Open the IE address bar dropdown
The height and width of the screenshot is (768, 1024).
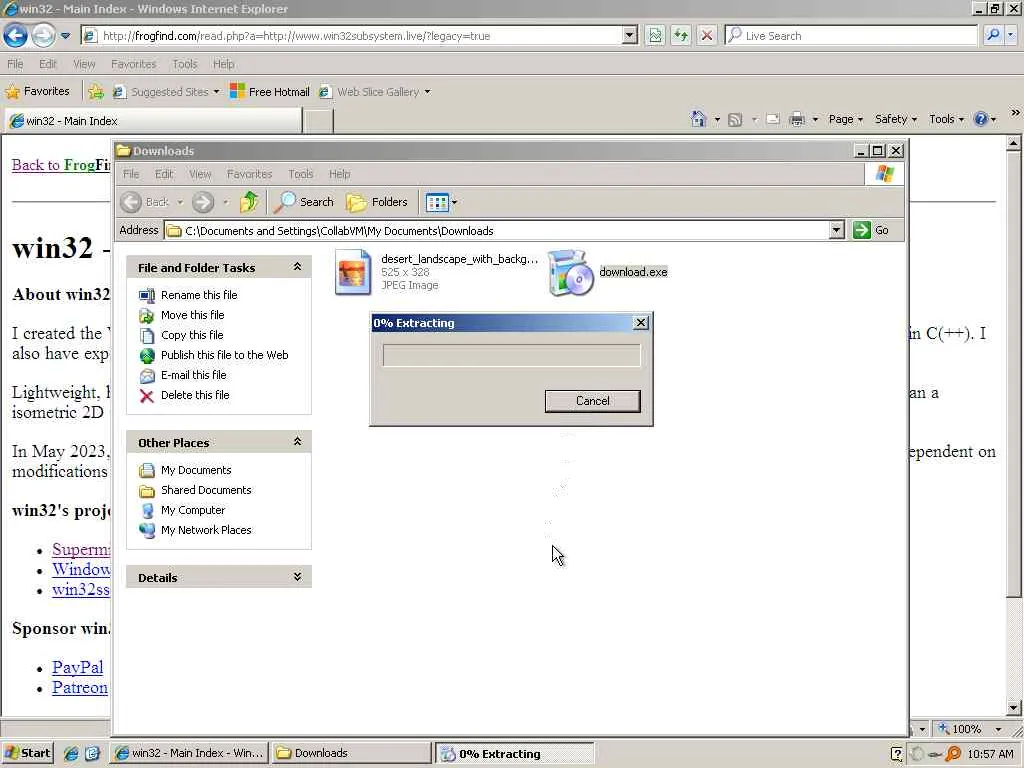point(630,35)
